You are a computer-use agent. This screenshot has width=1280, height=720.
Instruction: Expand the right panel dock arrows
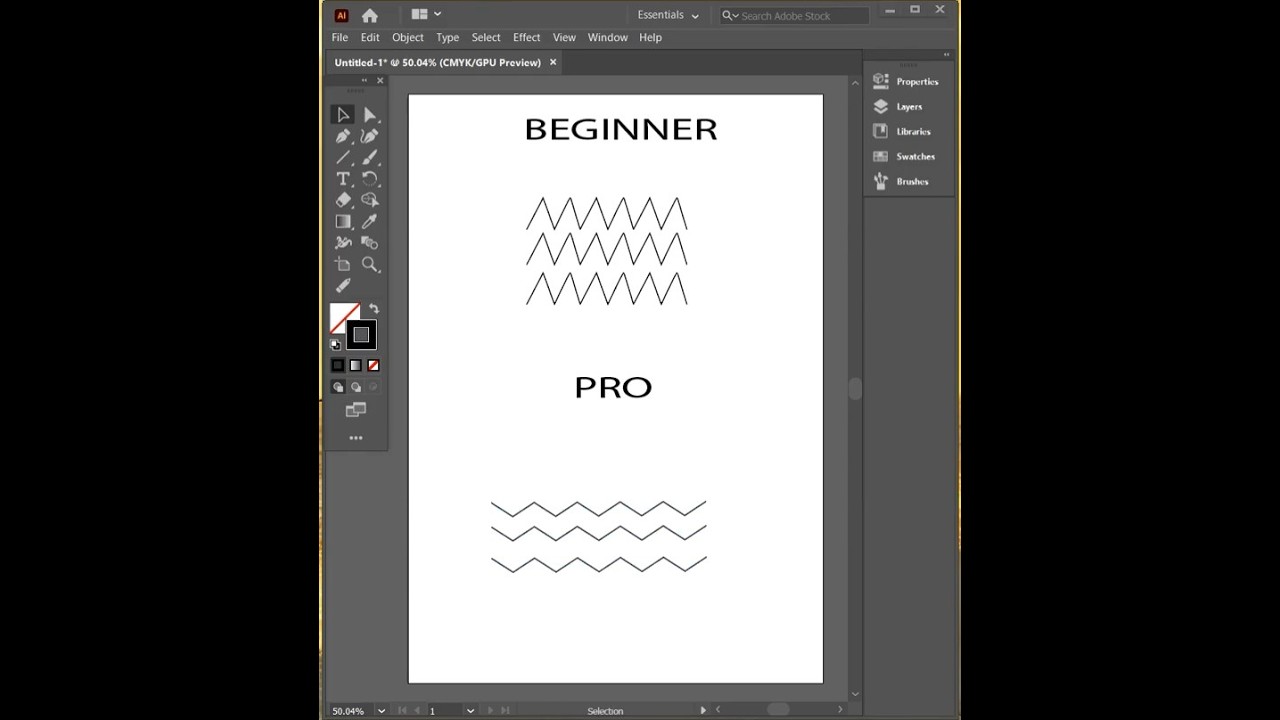coord(947,54)
